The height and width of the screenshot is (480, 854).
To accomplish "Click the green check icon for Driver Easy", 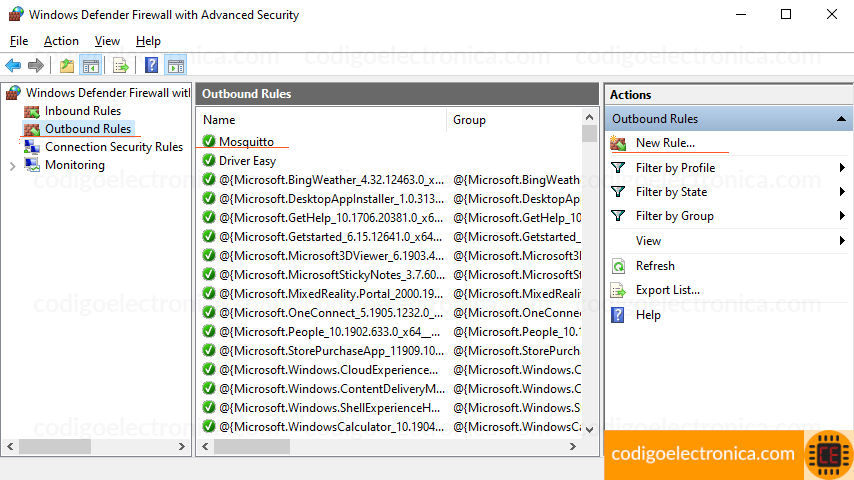I will [209, 160].
